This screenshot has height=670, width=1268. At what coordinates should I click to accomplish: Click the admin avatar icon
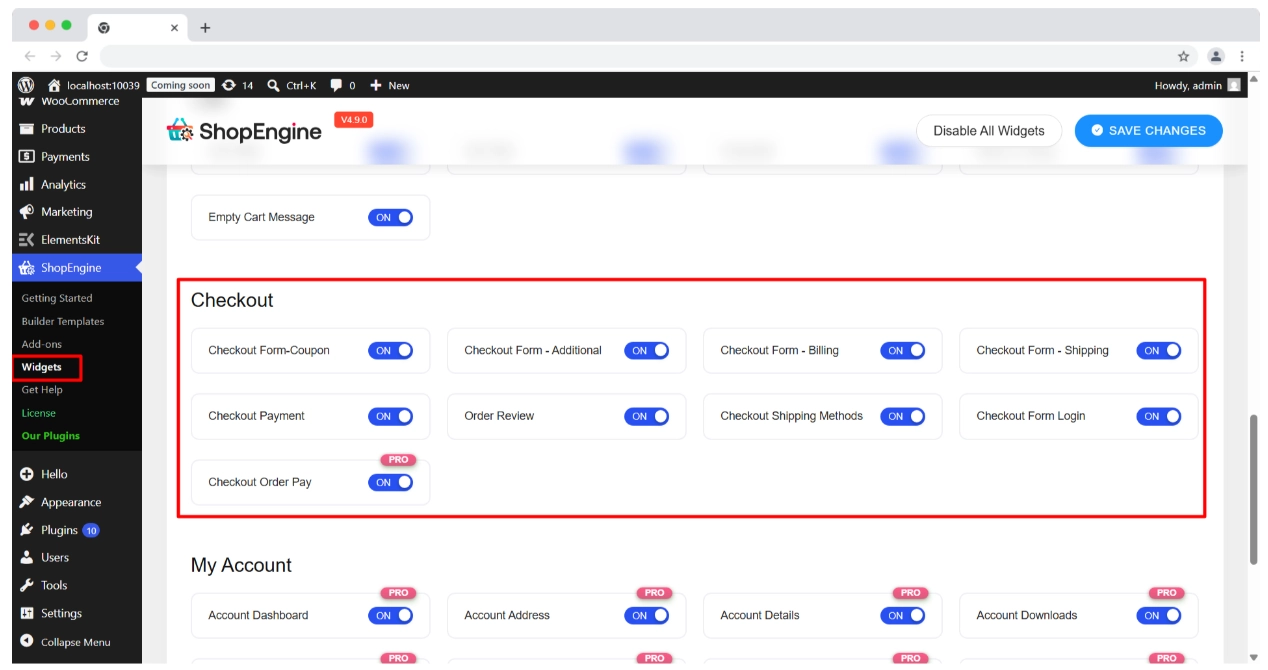(x=1234, y=85)
